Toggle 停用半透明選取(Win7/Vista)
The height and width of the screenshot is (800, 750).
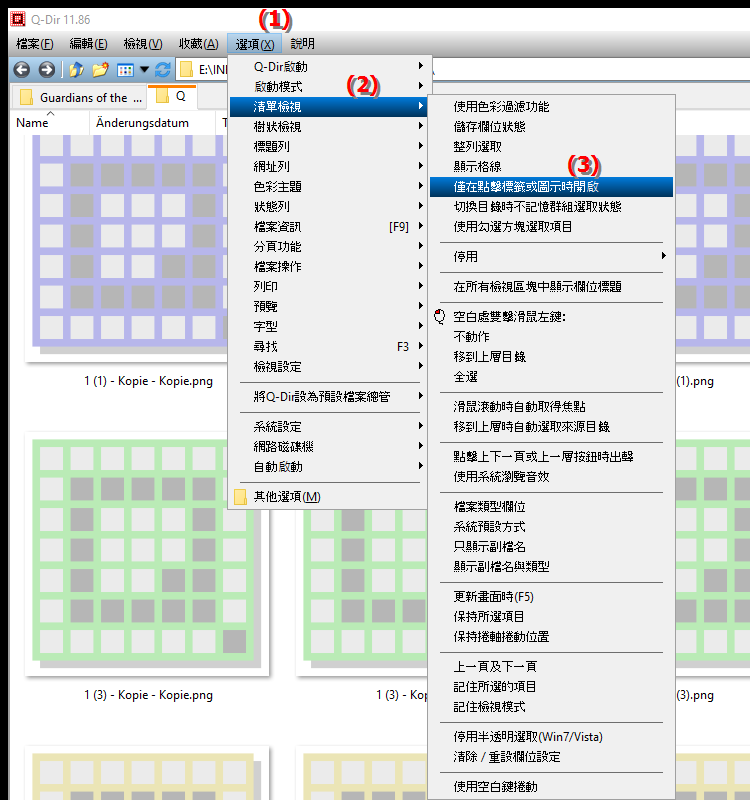point(552,737)
